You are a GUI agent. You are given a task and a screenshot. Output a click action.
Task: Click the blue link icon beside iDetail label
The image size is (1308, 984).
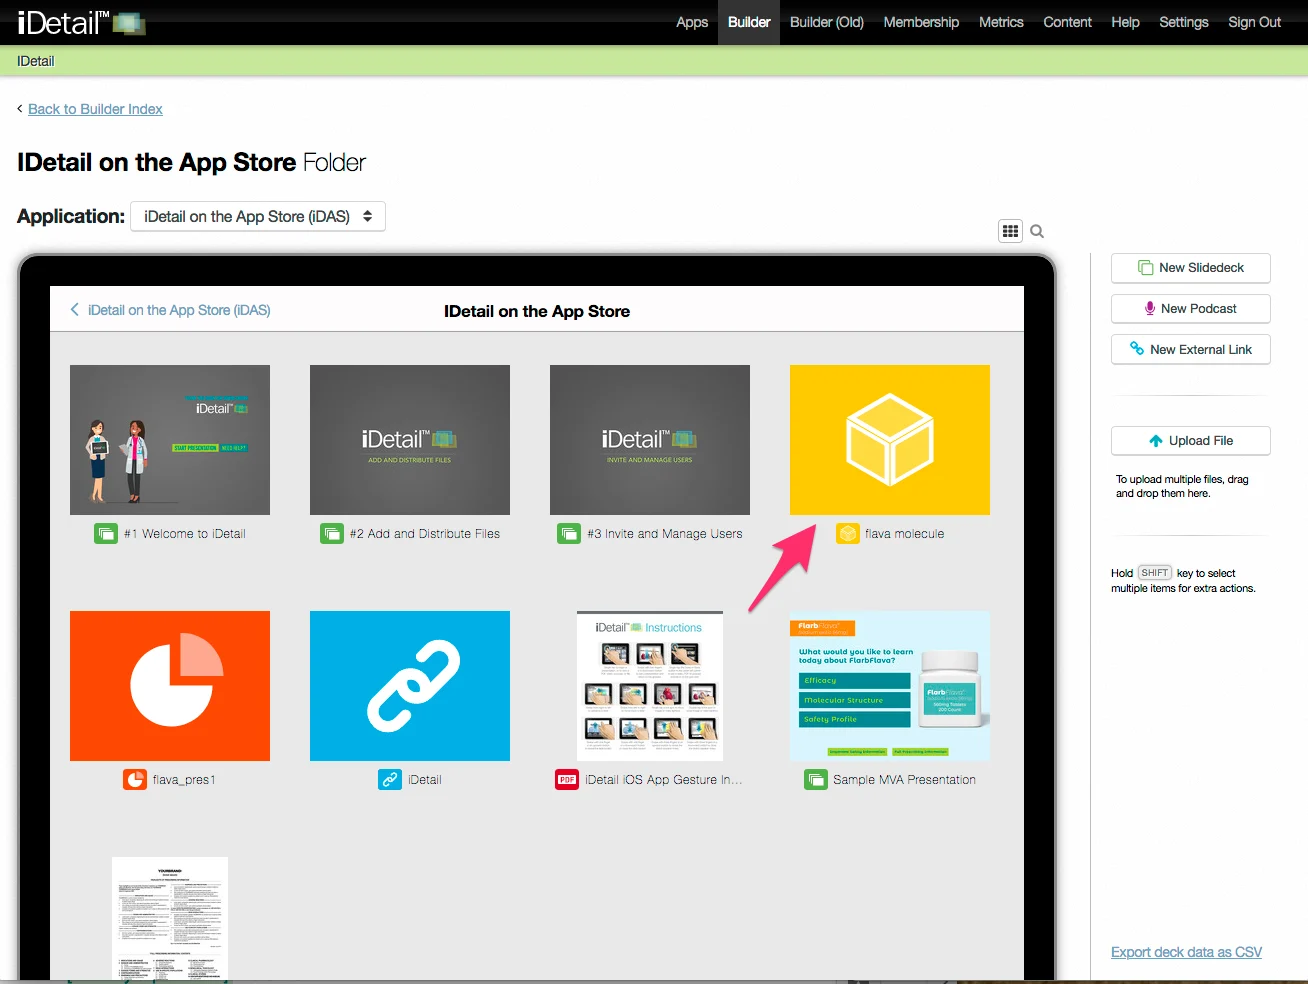(x=390, y=780)
